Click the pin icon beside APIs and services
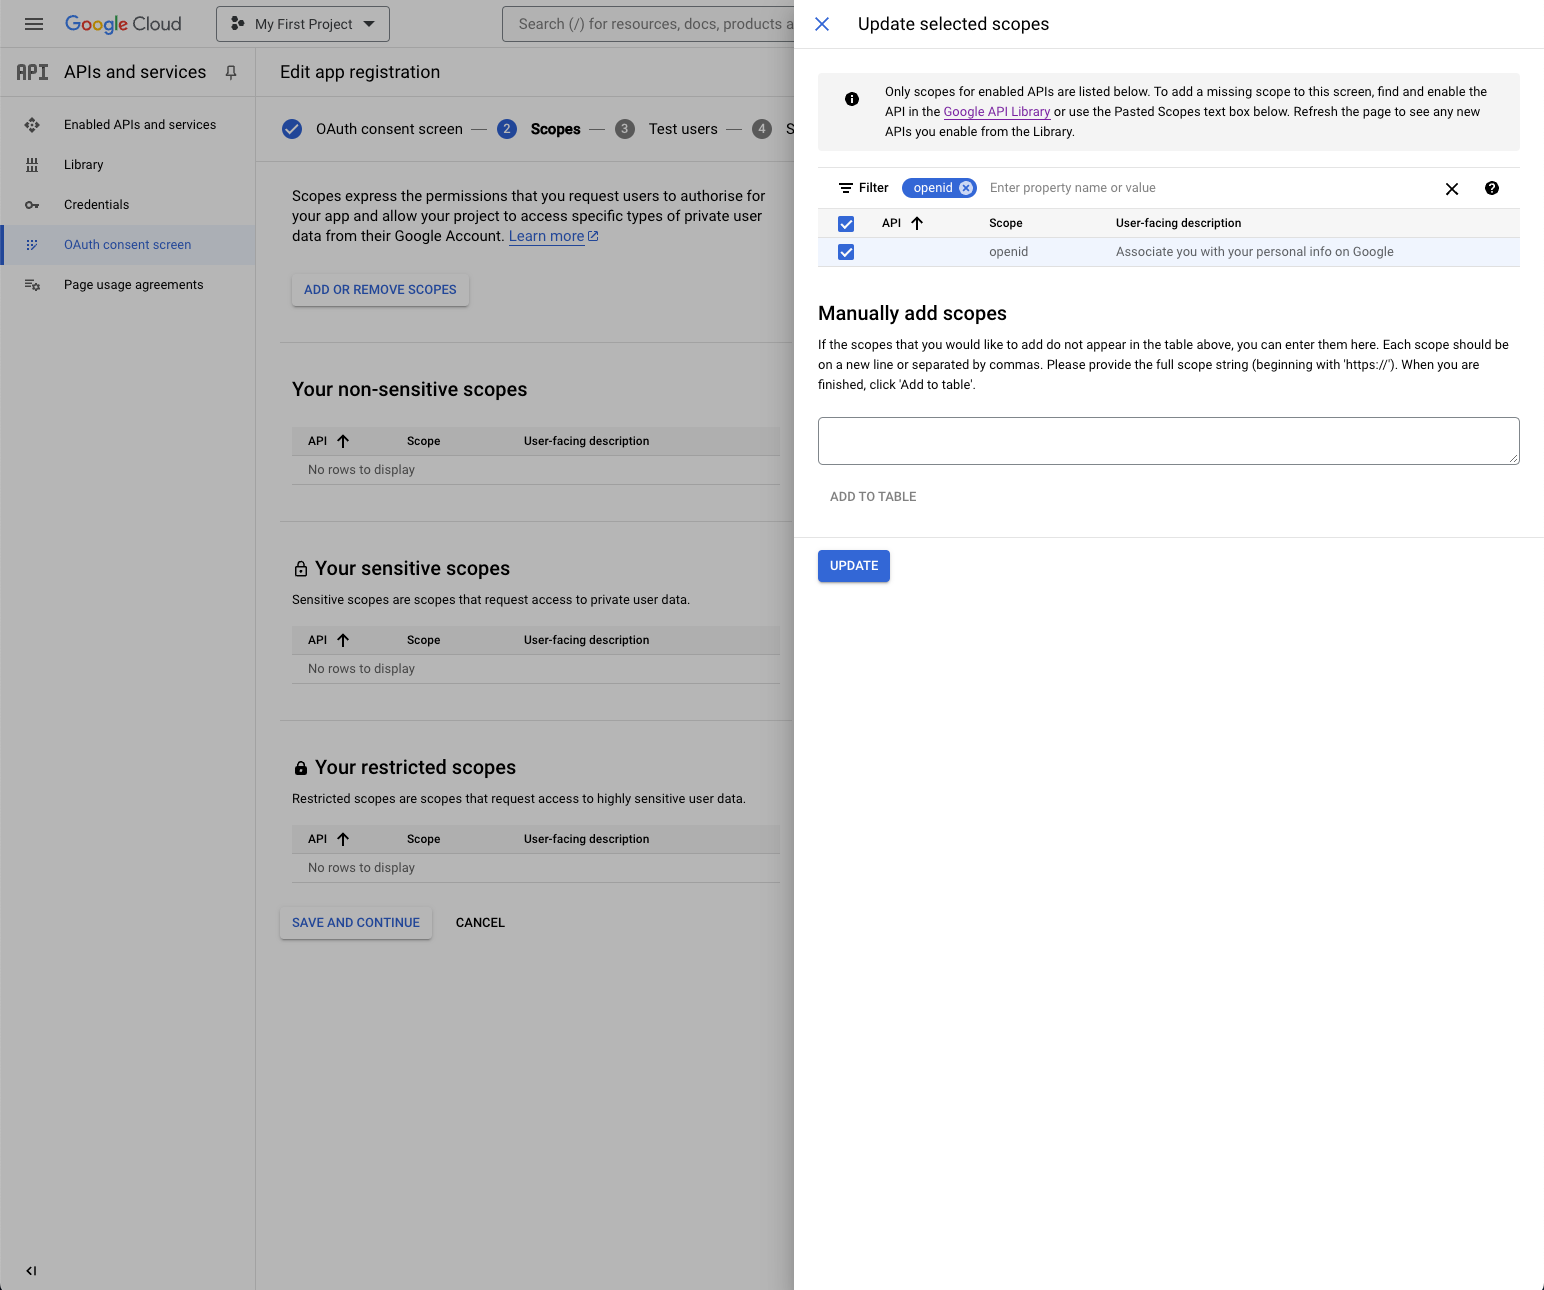Viewport: 1544px width, 1290px height. click(x=231, y=72)
